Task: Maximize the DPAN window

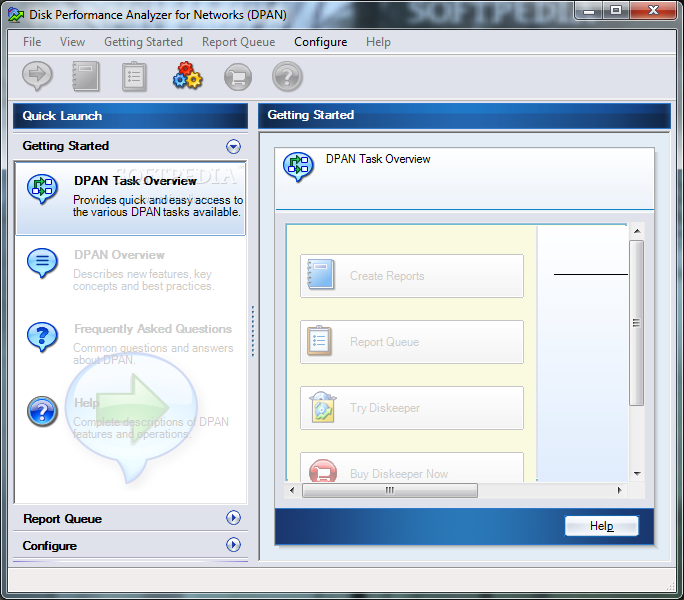Action: coord(616,10)
